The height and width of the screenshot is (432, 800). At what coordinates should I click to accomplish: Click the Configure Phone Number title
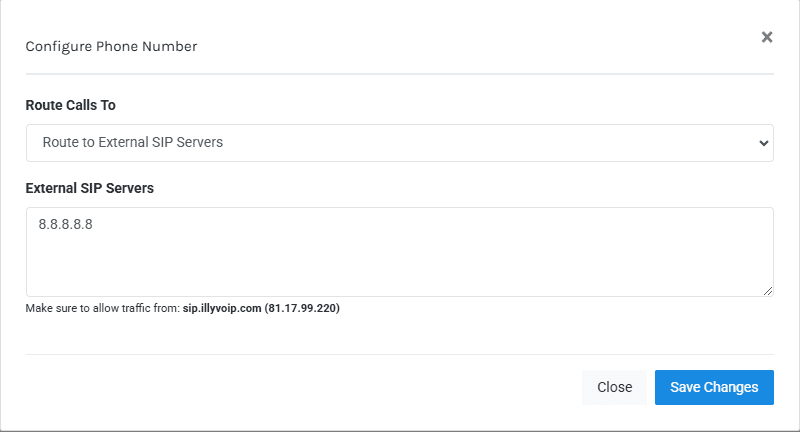point(111,46)
